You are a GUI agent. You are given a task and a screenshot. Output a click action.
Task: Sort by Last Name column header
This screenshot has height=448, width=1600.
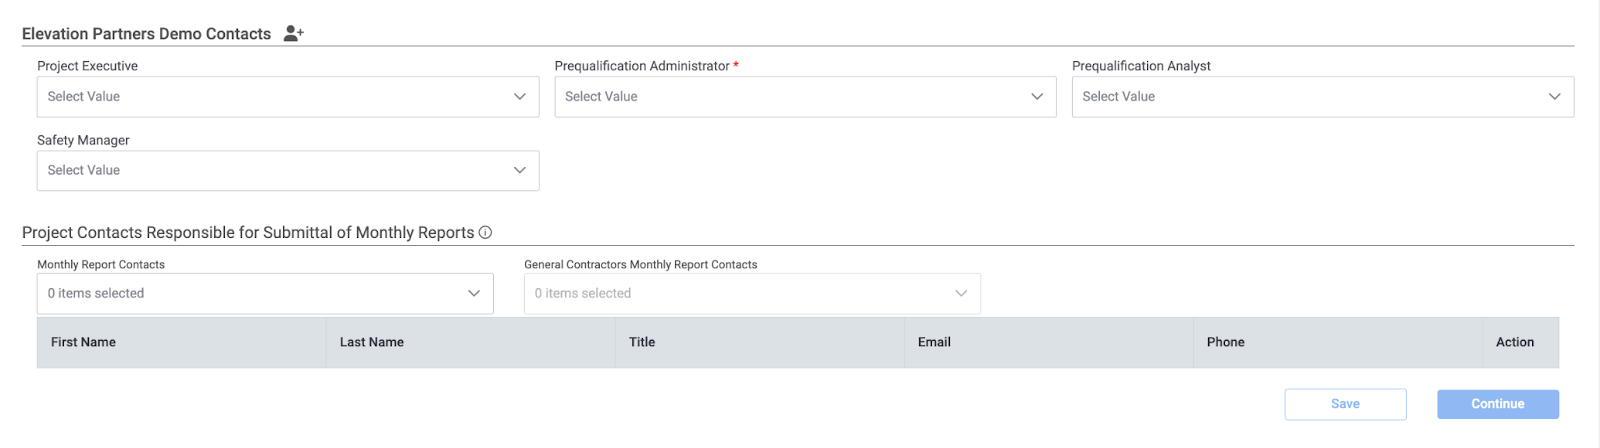coord(372,342)
